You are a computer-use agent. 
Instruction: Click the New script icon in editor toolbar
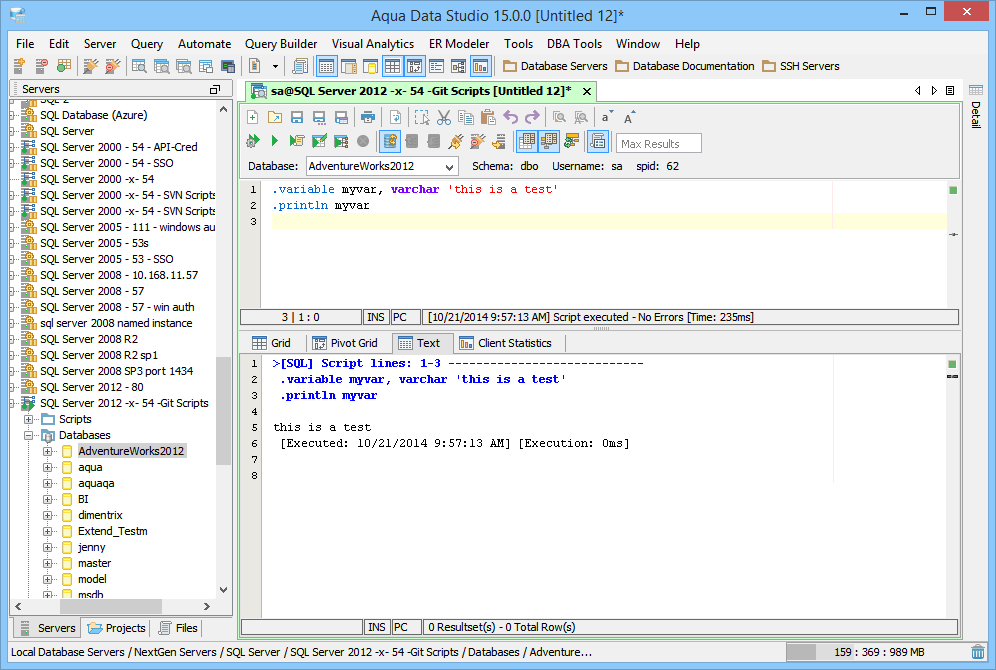pos(253,117)
